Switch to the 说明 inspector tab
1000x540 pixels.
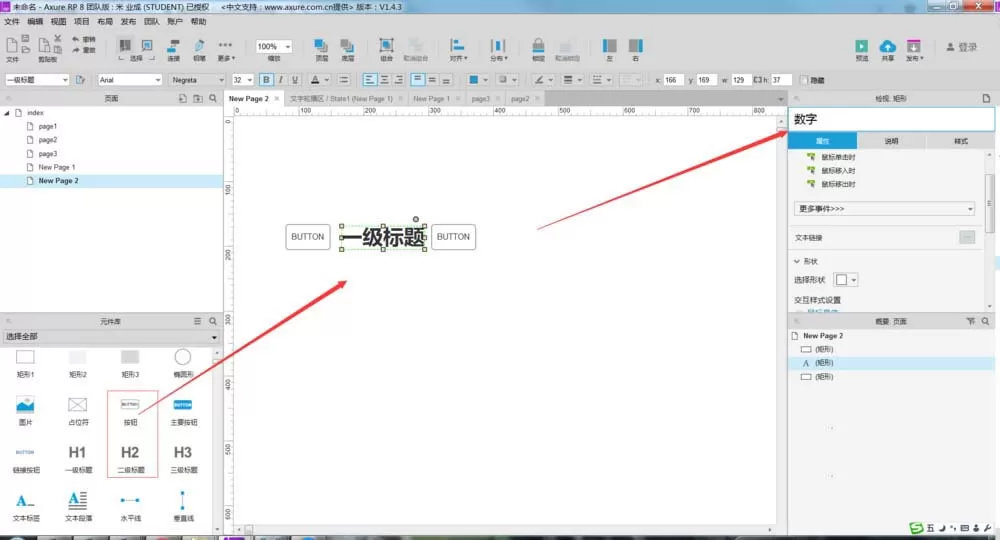click(892, 141)
